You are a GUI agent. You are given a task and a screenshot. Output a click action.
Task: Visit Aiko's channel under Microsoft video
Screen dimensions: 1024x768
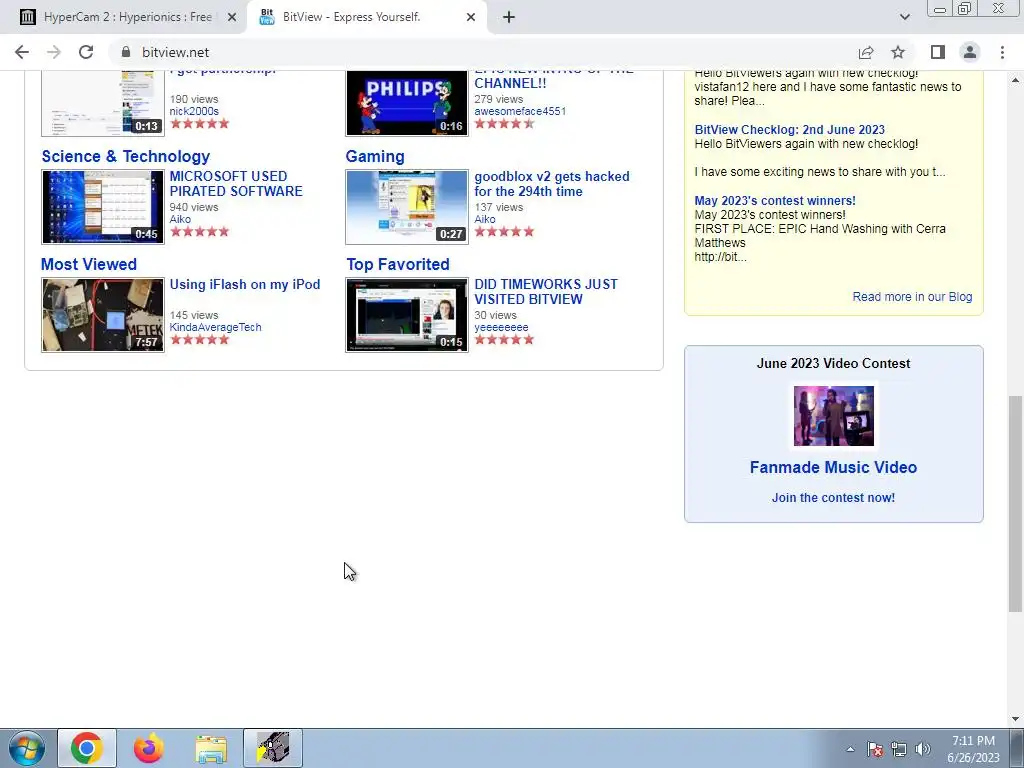tap(180, 219)
